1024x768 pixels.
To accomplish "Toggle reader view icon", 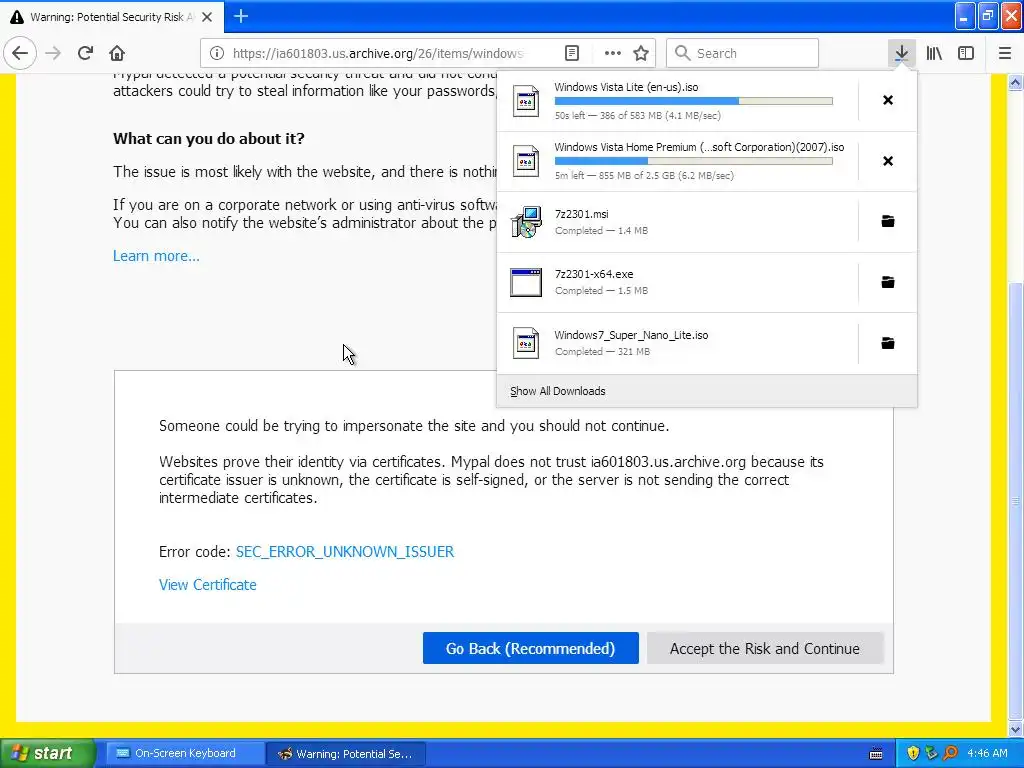I will coord(571,53).
